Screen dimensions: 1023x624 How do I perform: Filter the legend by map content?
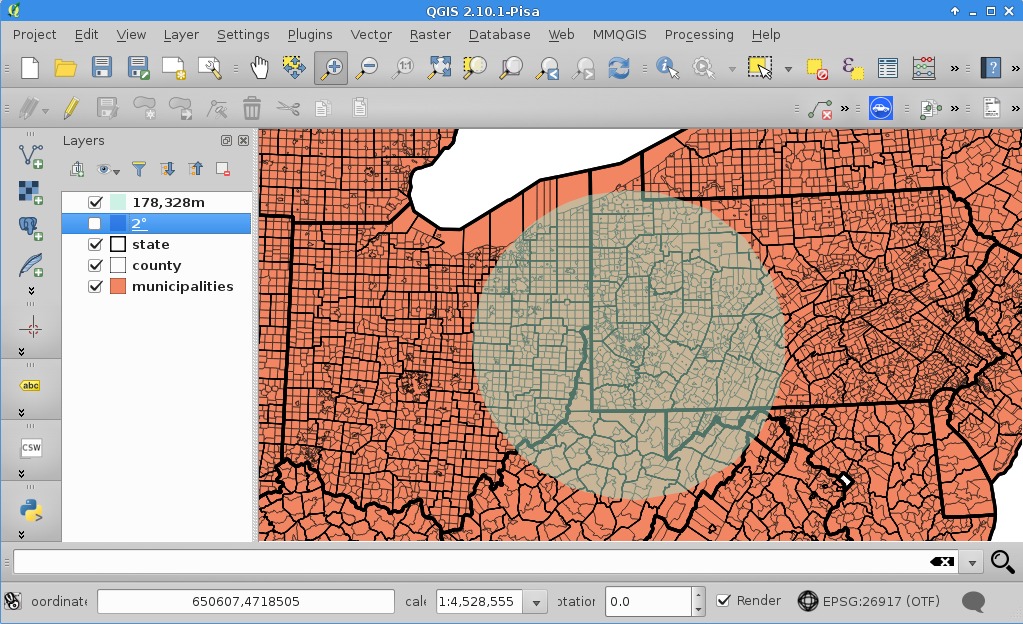coord(139,169)
